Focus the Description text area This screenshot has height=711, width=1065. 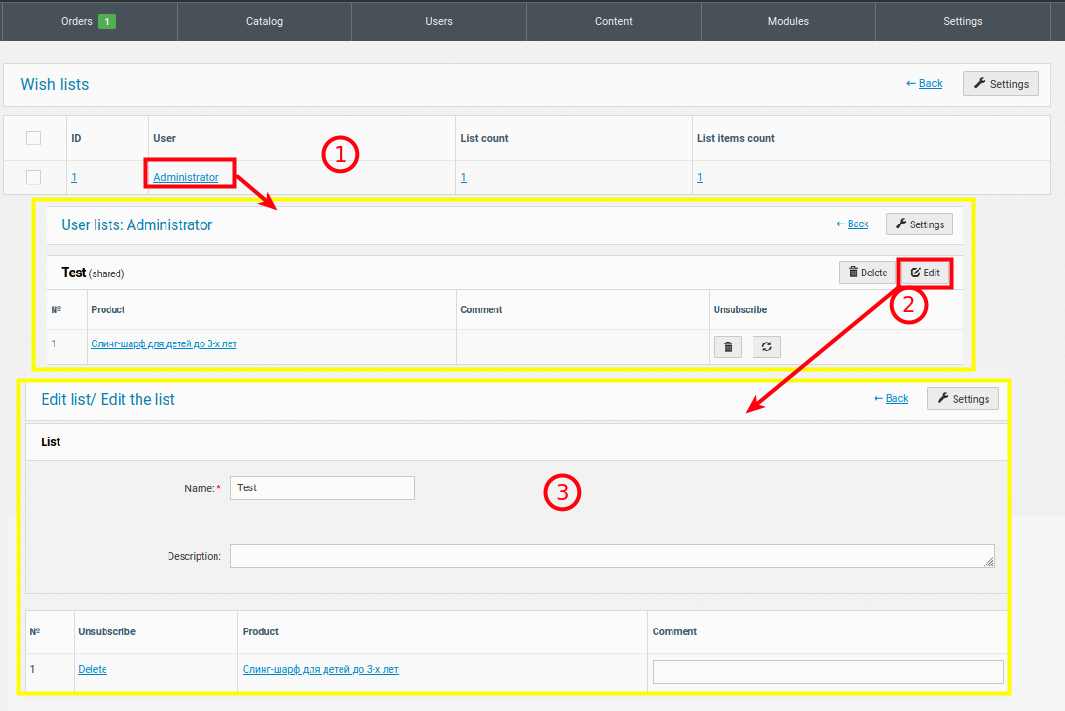coord(612,555)
